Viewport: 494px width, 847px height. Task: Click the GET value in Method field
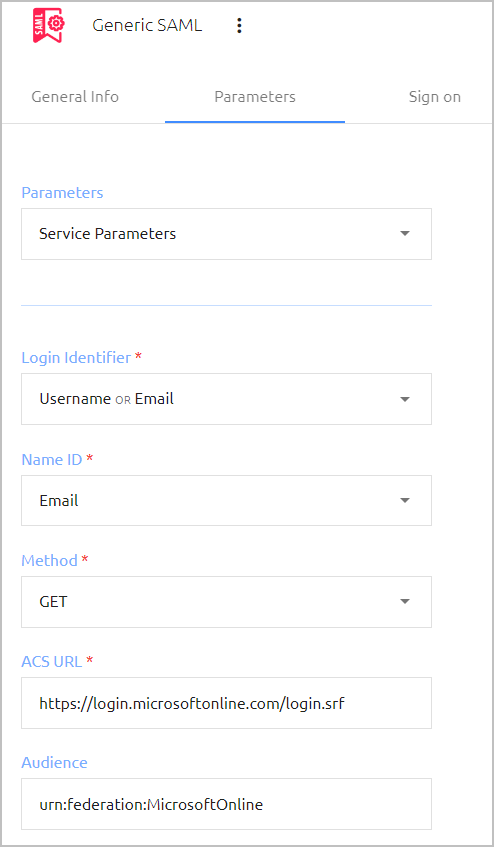[x=53, y=602]
